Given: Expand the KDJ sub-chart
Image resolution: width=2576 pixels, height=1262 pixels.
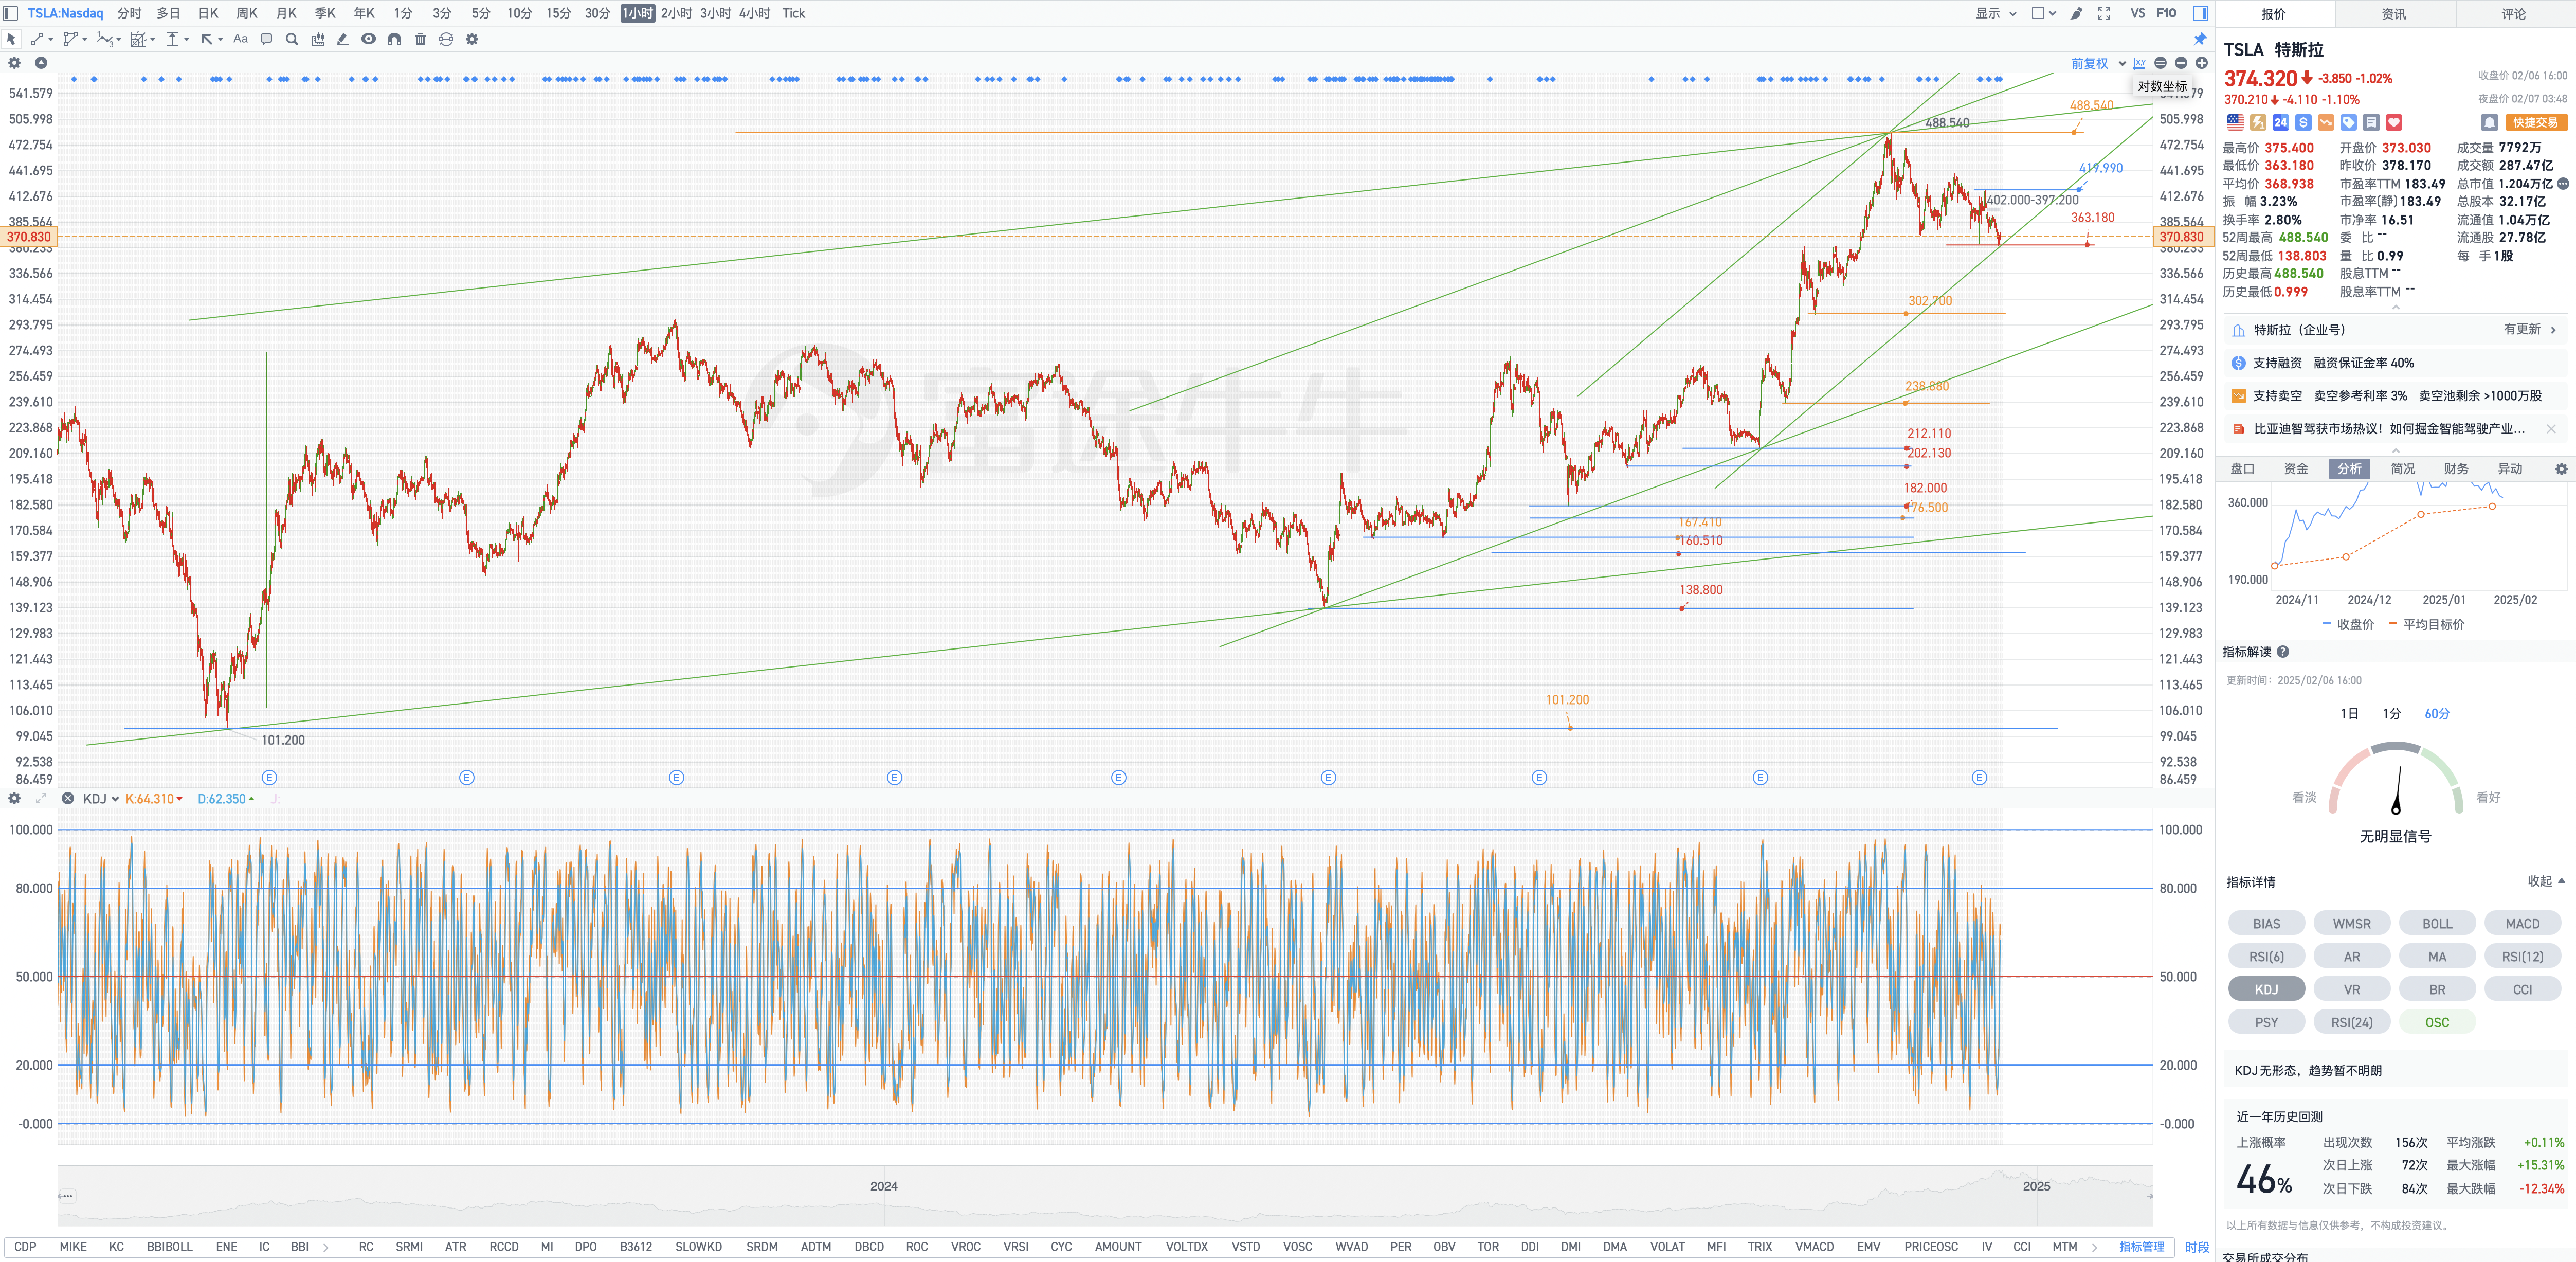Looking at the screenshot, I should pyautogui.click(x=41, y=798).
